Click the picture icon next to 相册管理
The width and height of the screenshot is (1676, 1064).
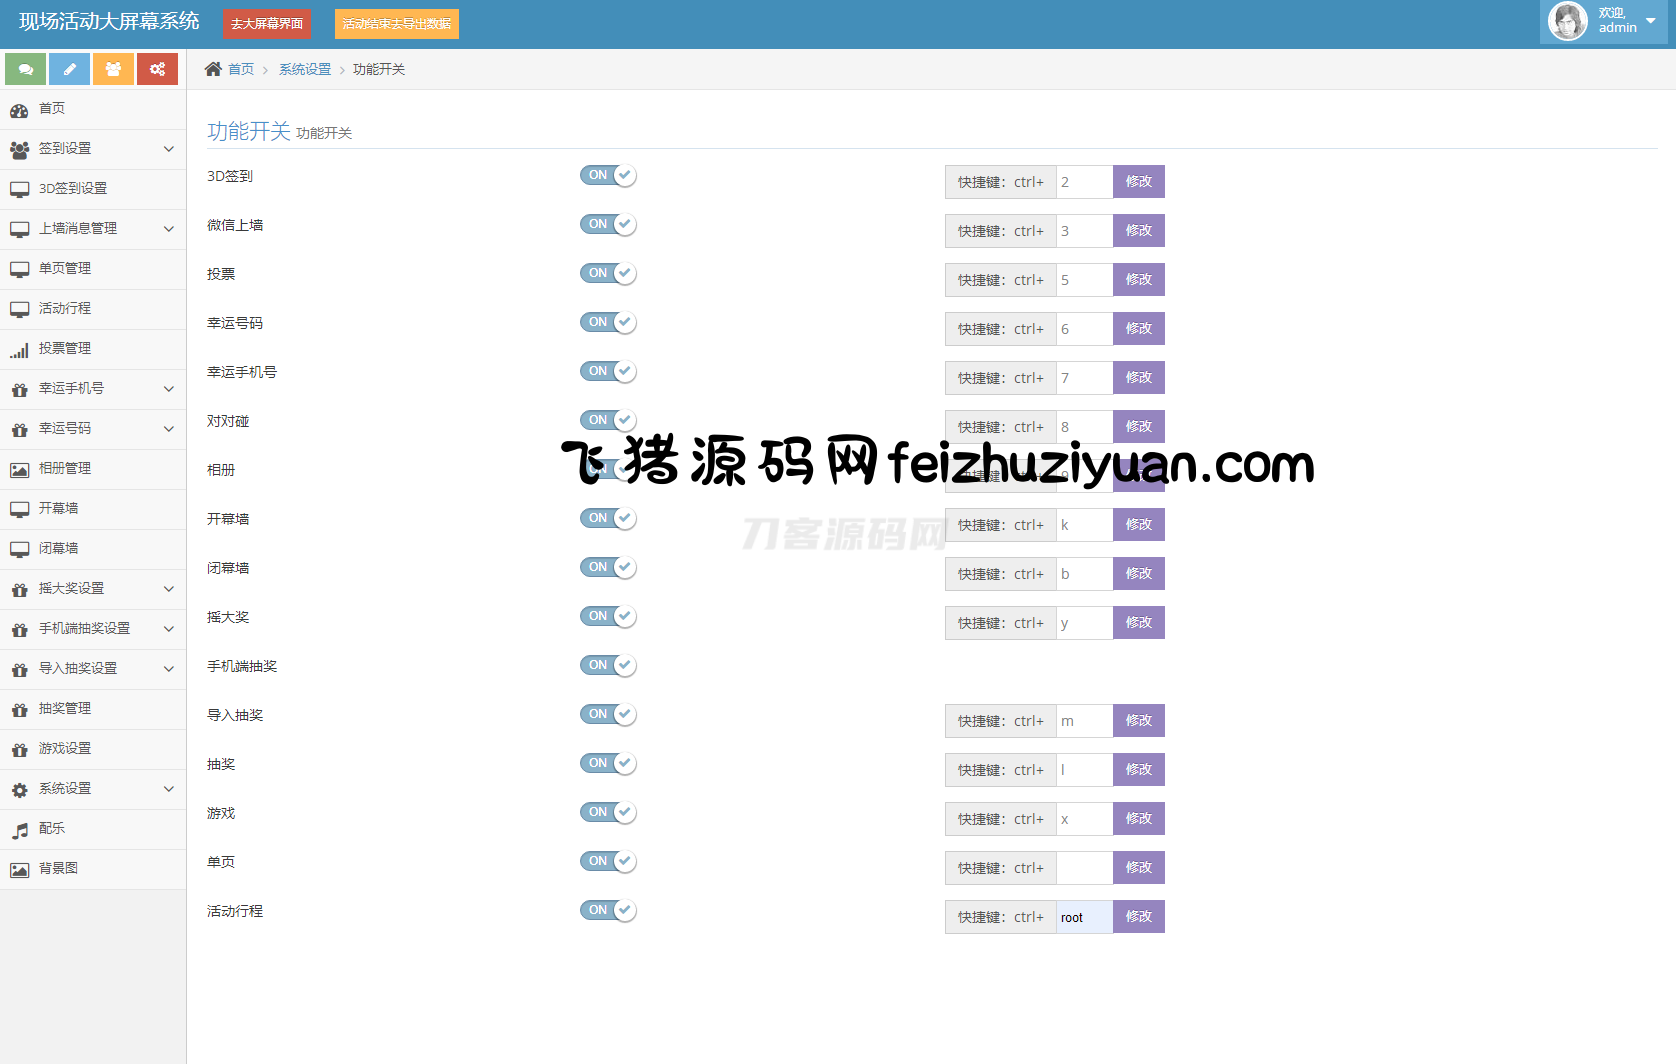(20, 470)
